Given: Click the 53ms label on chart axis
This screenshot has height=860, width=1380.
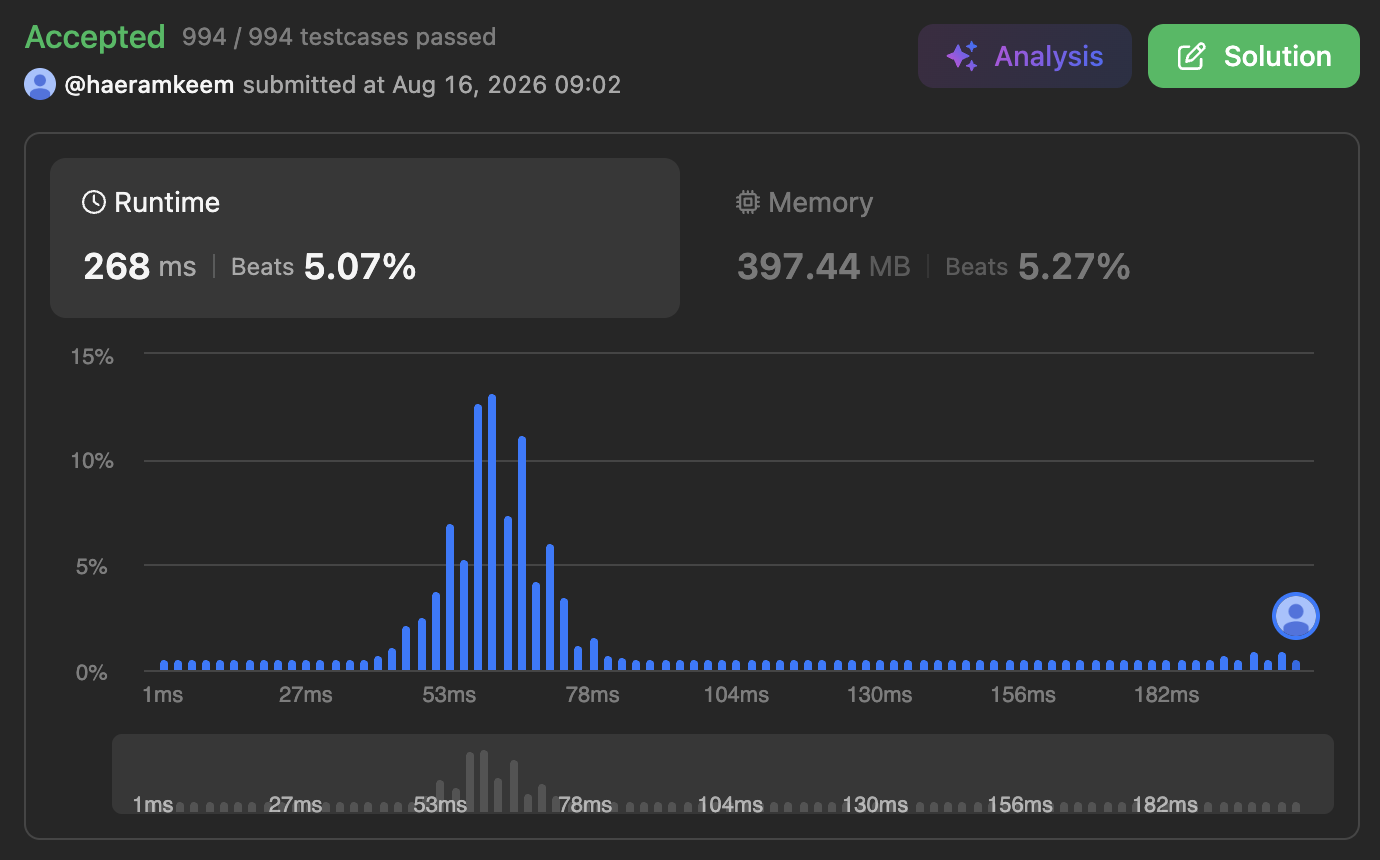Looking at the screenshot, I should click(449, 694).
